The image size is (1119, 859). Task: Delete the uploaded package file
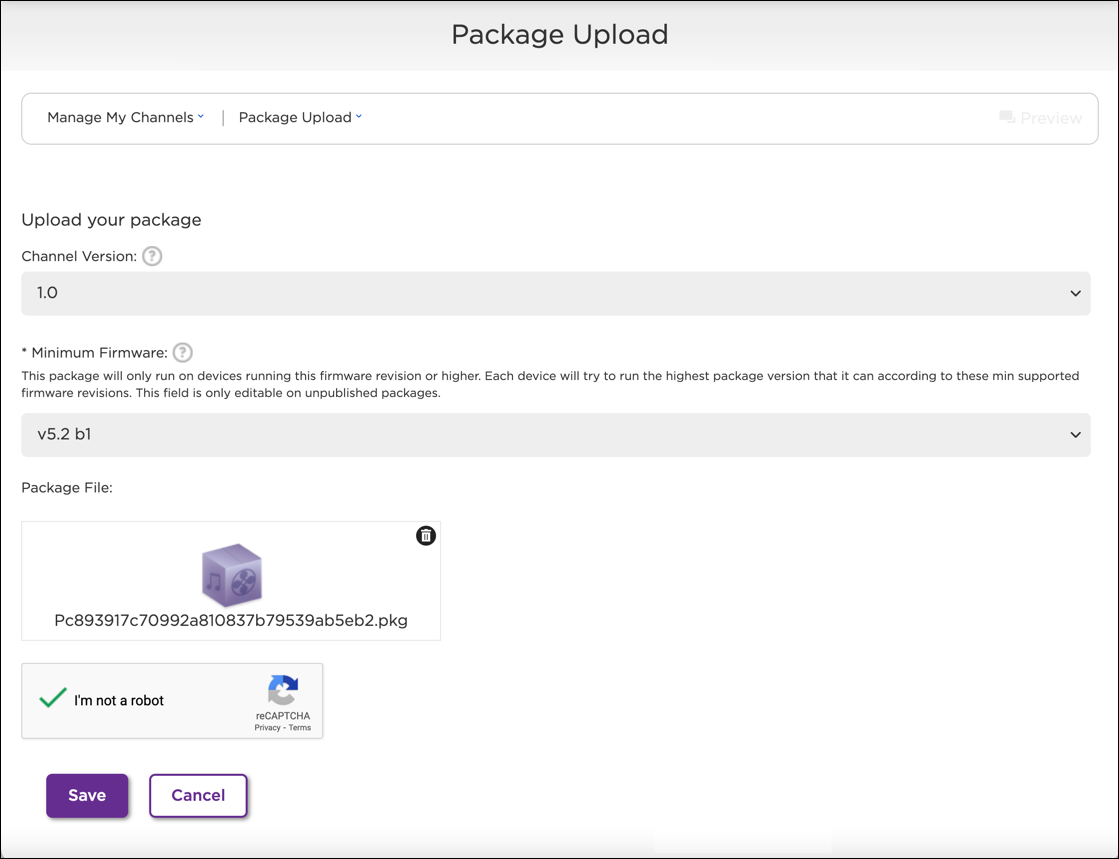(426, 536)
